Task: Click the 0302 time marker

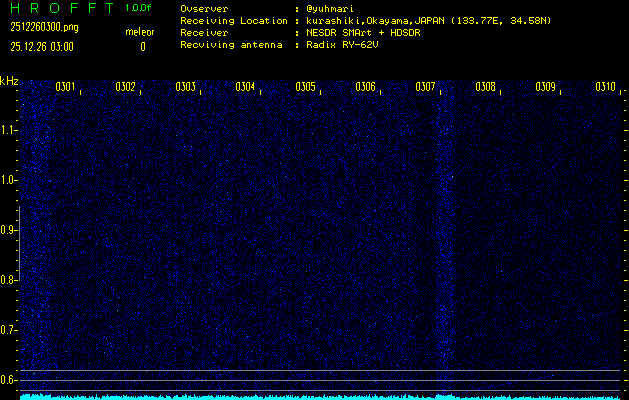Action: tap(125, 87)
